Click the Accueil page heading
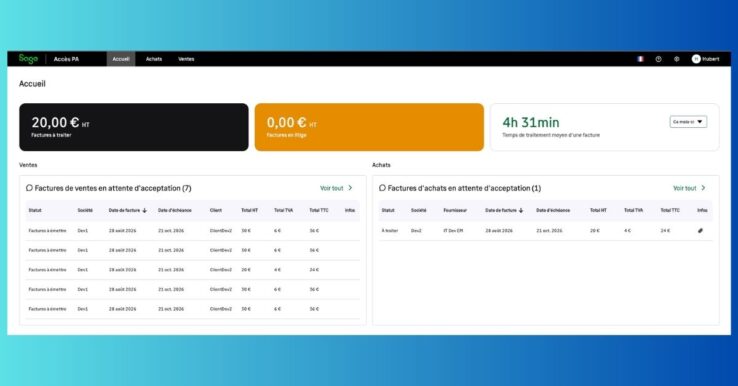Screen dimensions: 738x386 (x=32, y=84)
